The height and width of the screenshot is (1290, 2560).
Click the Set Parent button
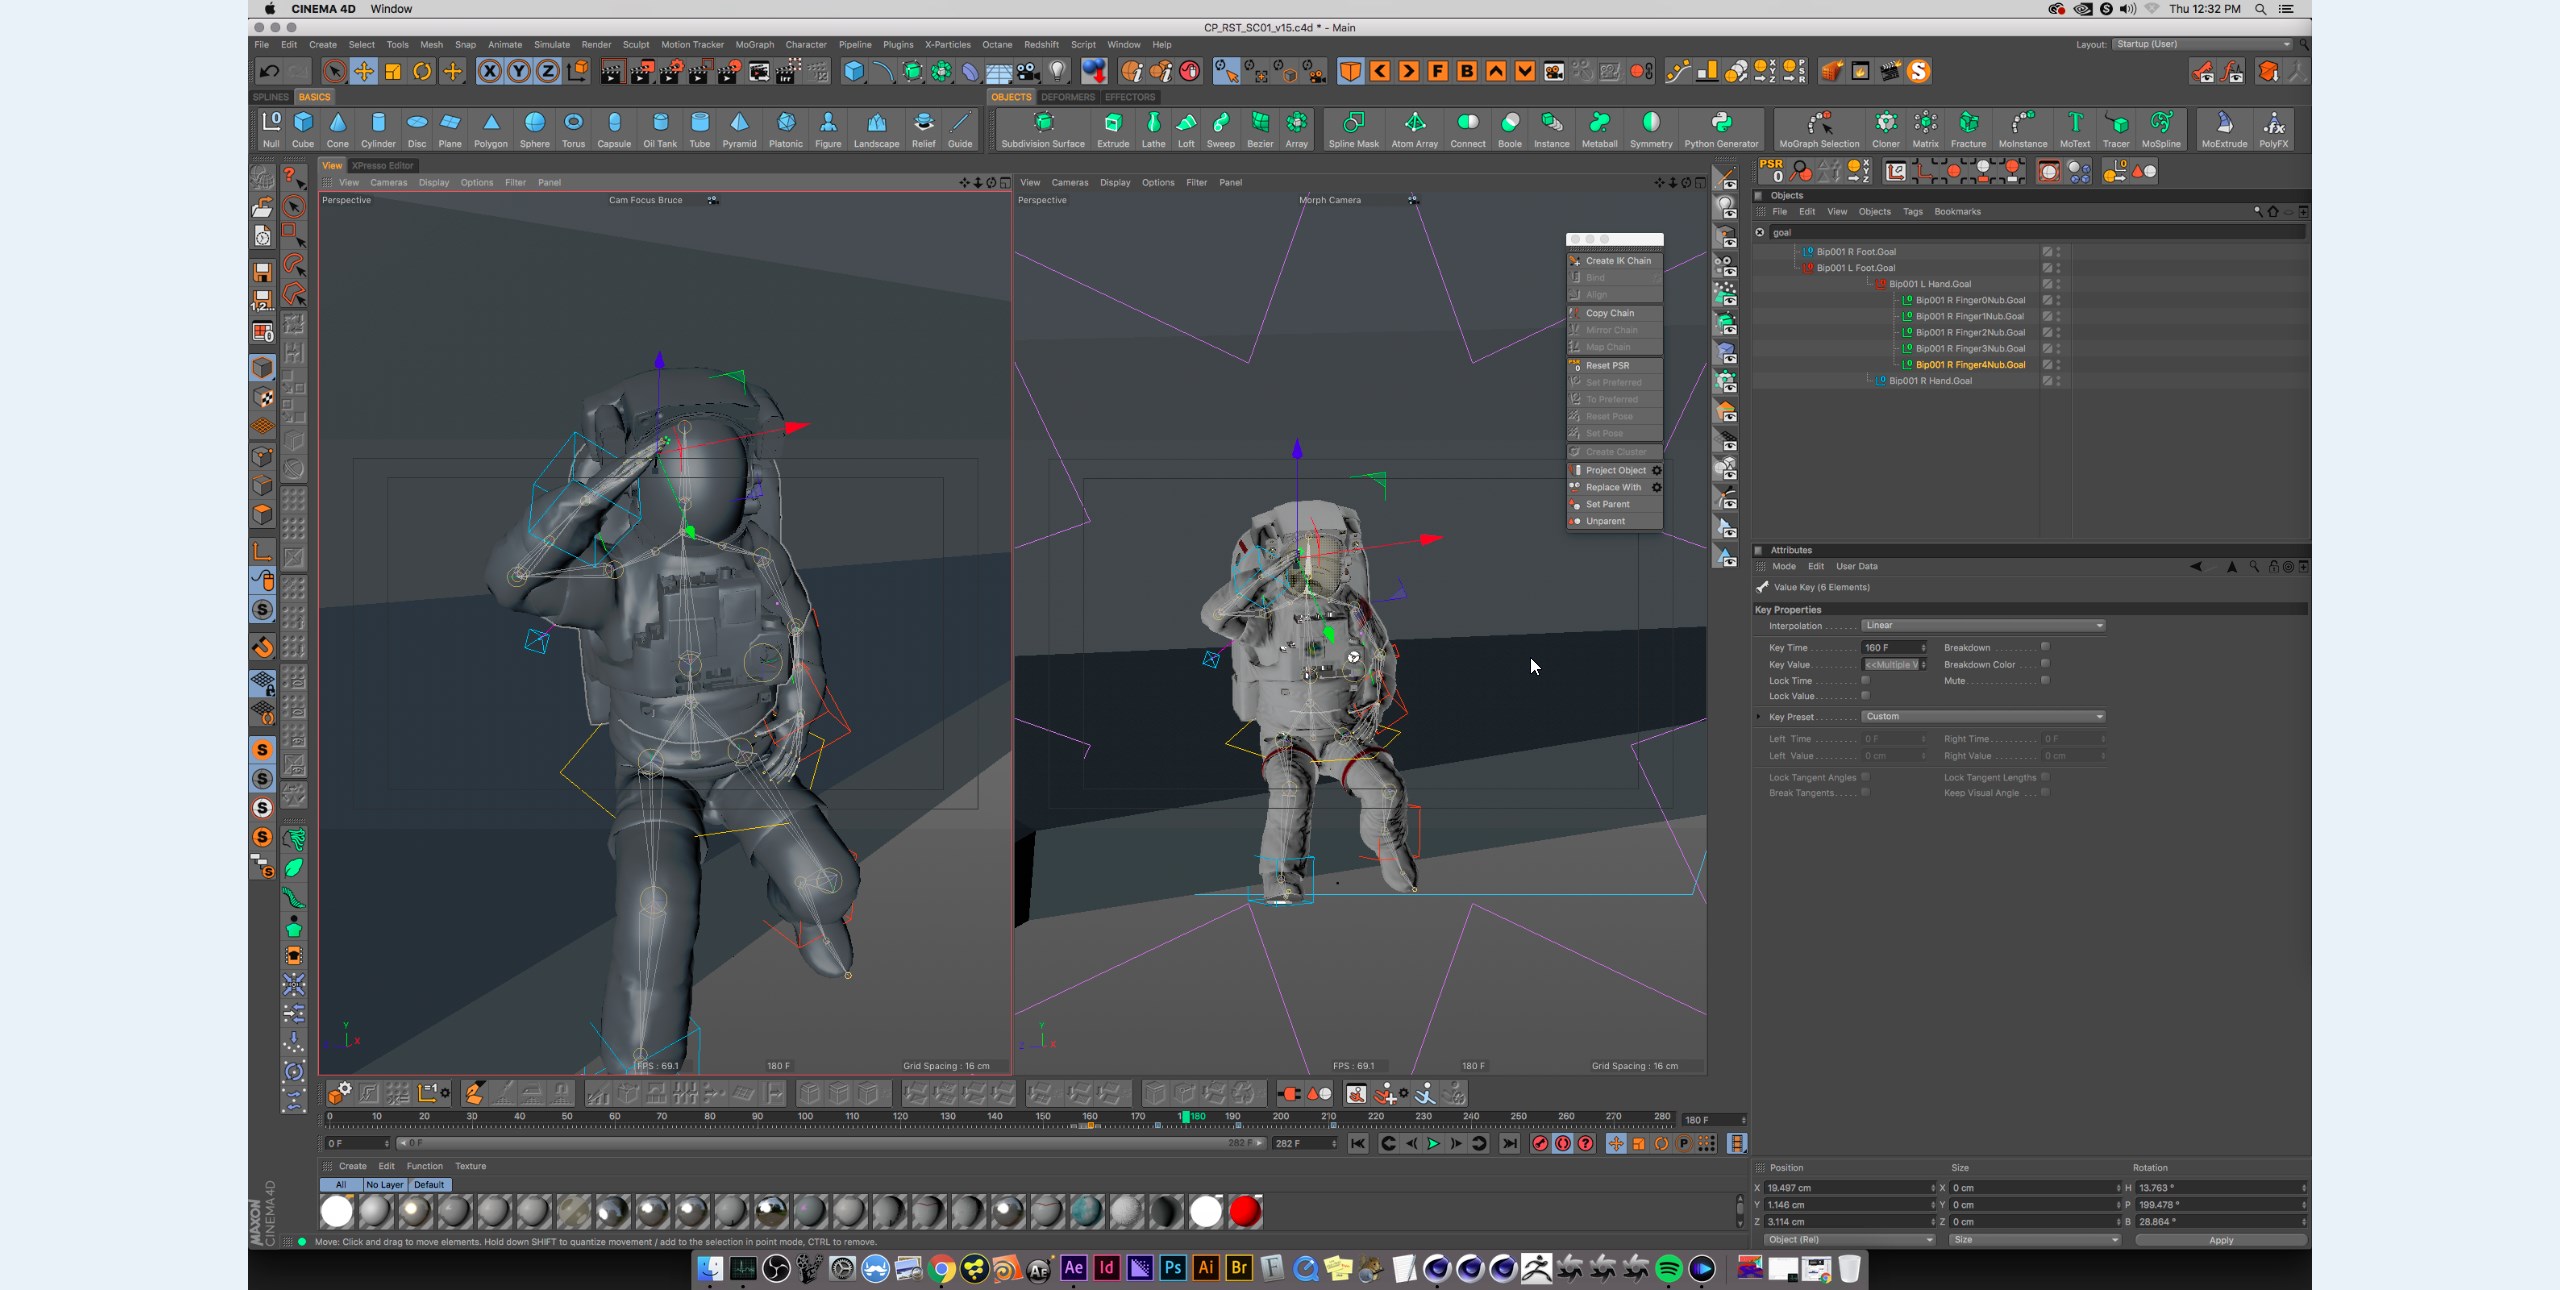pyautogui.click(x=1614, y=504)
